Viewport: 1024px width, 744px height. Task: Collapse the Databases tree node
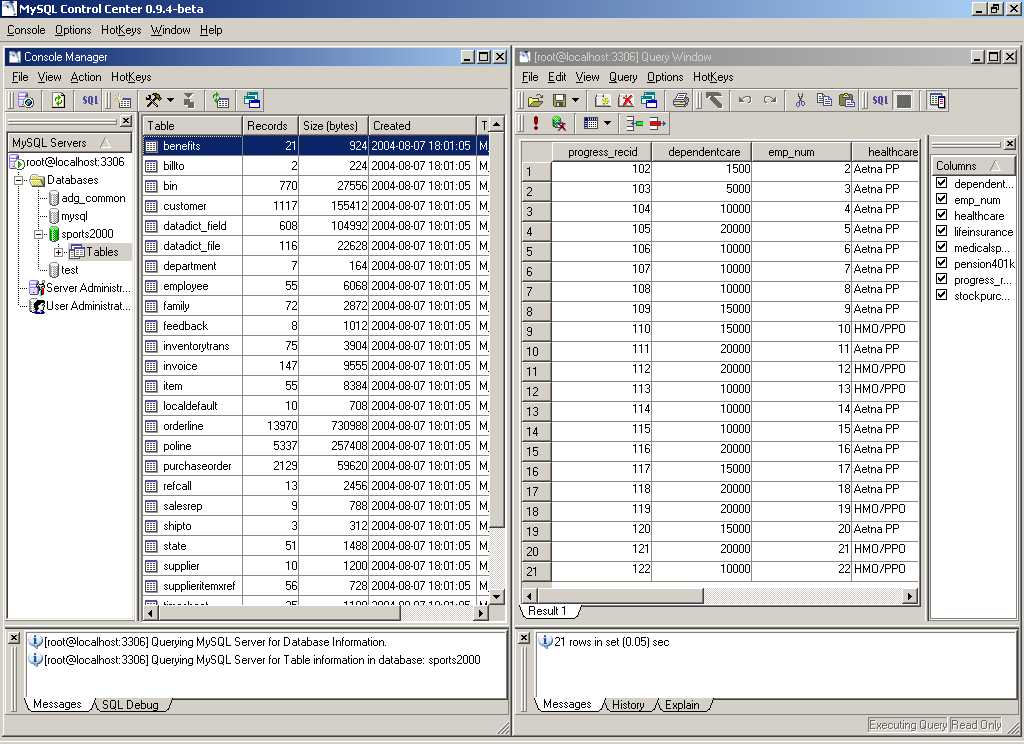[19, 180]
